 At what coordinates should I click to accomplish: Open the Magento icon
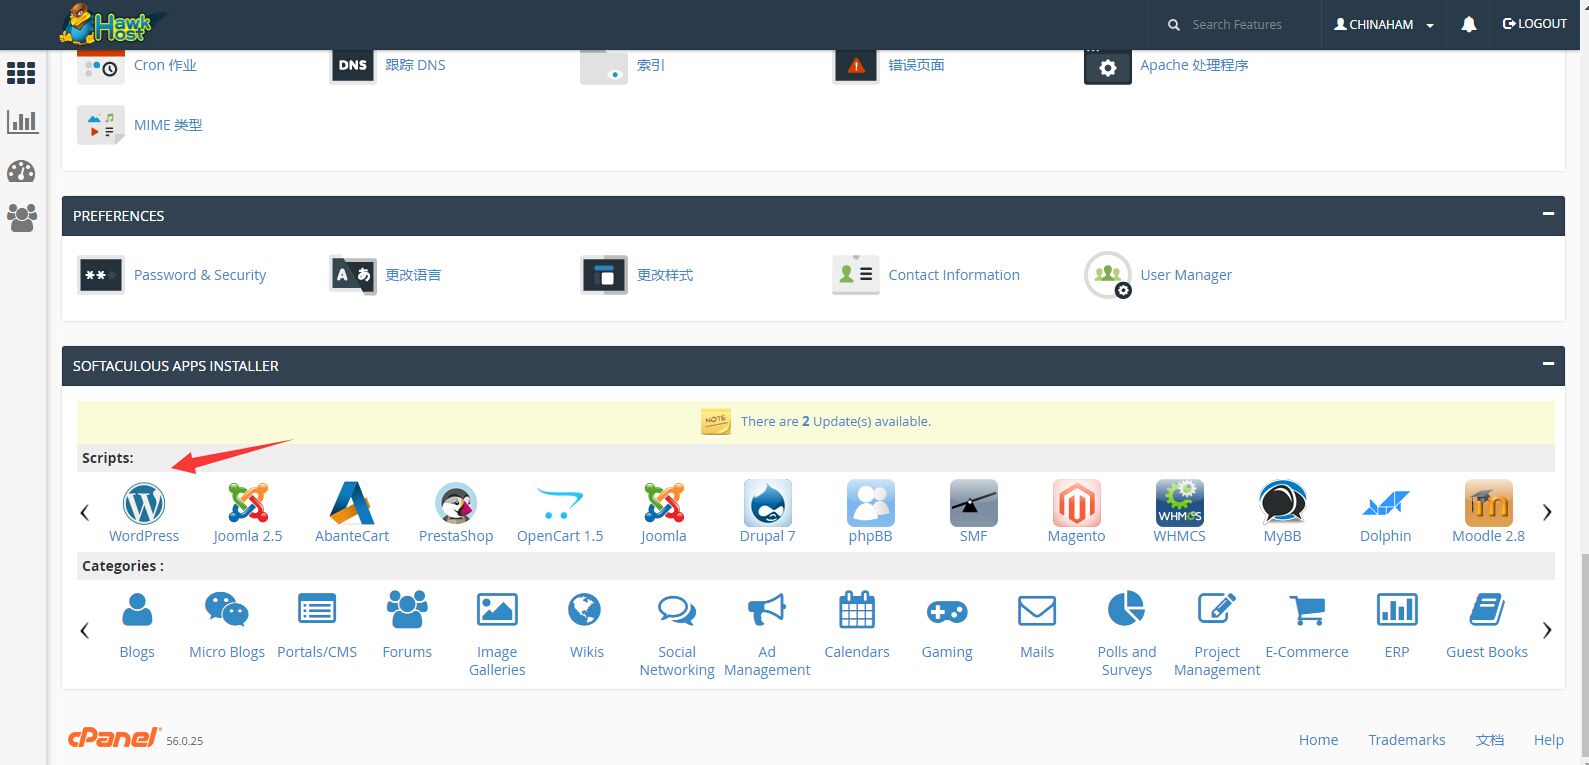click(x=1077, y=503)
